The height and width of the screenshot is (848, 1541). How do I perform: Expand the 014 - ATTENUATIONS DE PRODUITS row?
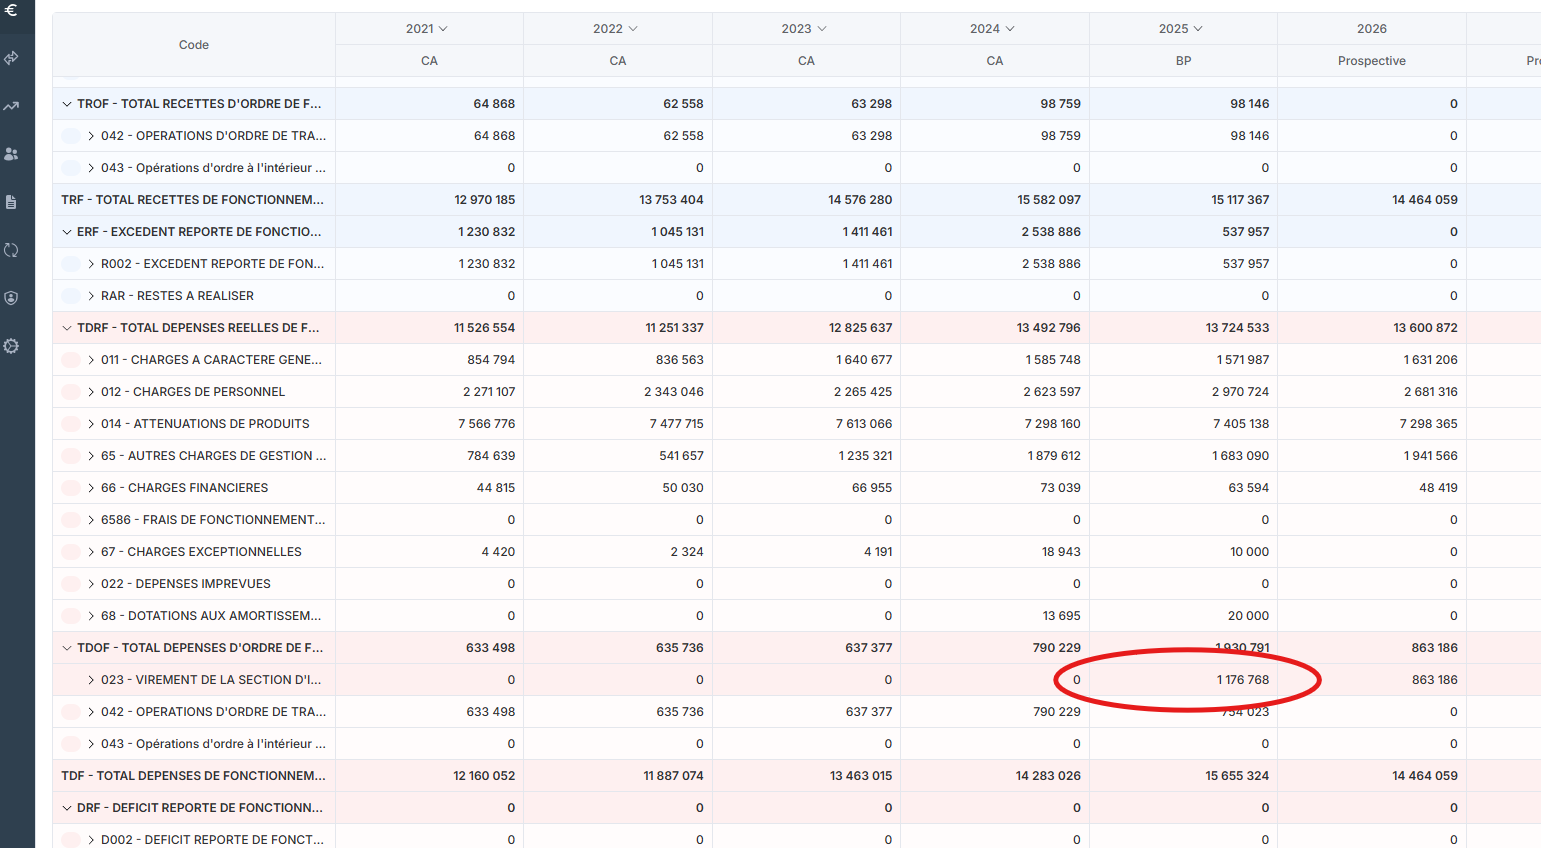point(91,424)
